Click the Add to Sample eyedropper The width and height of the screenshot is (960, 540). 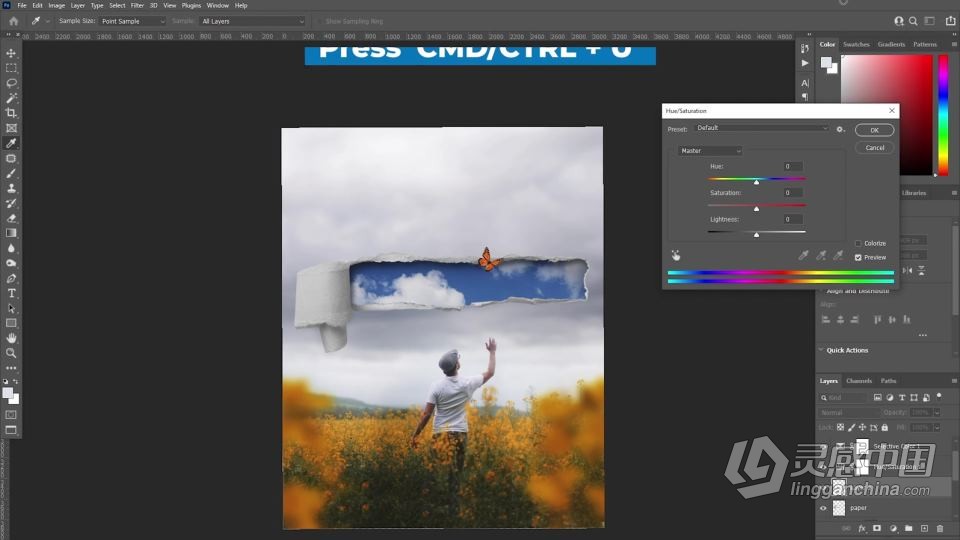coord(821,255)
